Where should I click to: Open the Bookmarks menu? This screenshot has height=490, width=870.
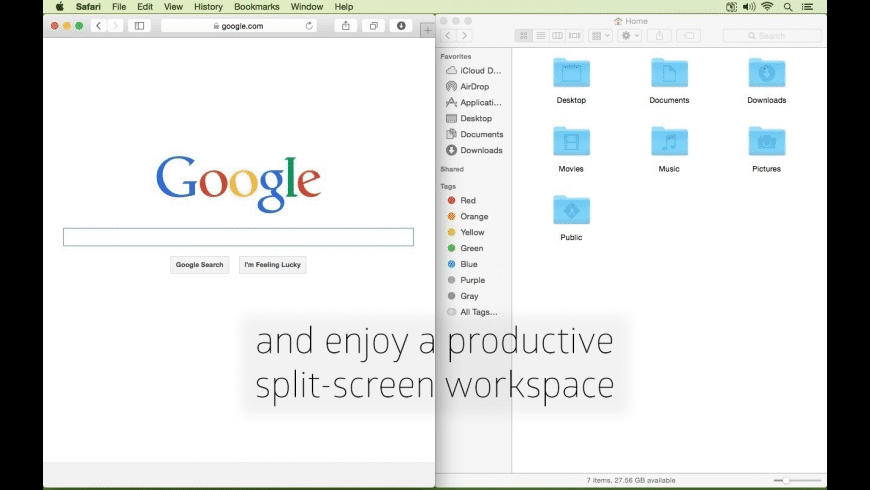pyautogui.click(x=257, y=7)
